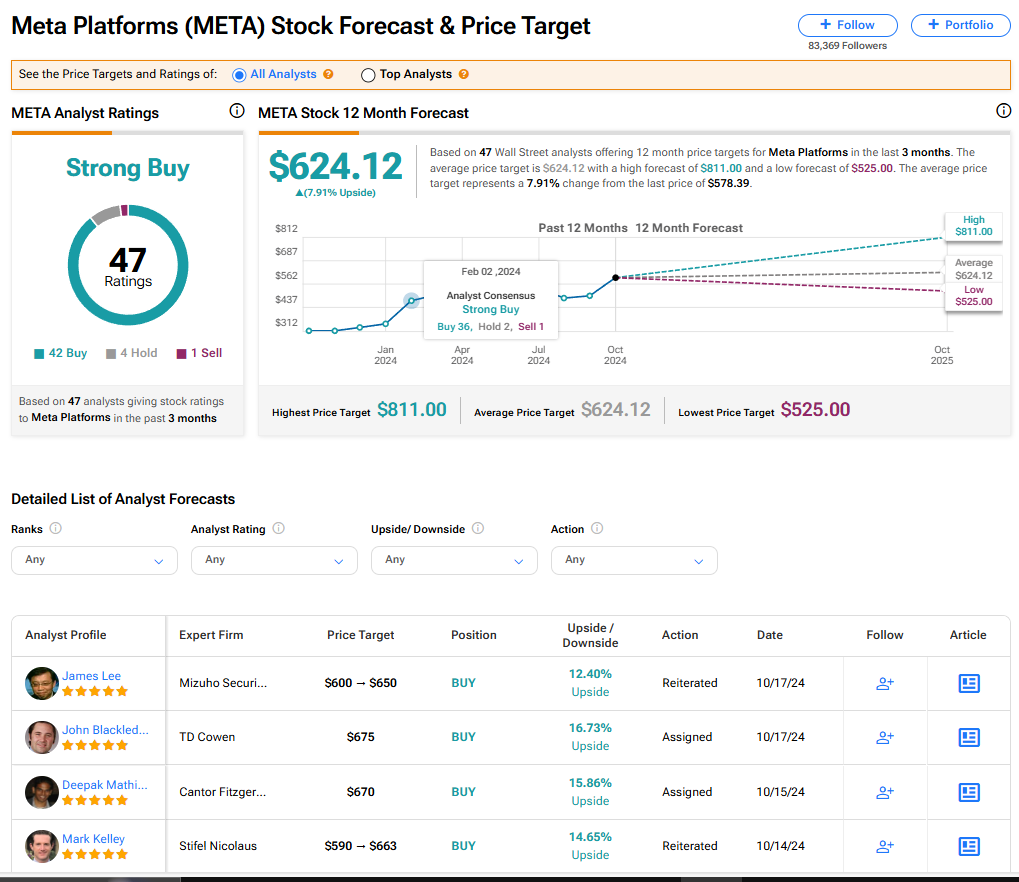Screen dimensions: 1019x882
Task: Click Mark Kelley's profile photo
Action: pyautogui.click(x=42, y=846)
